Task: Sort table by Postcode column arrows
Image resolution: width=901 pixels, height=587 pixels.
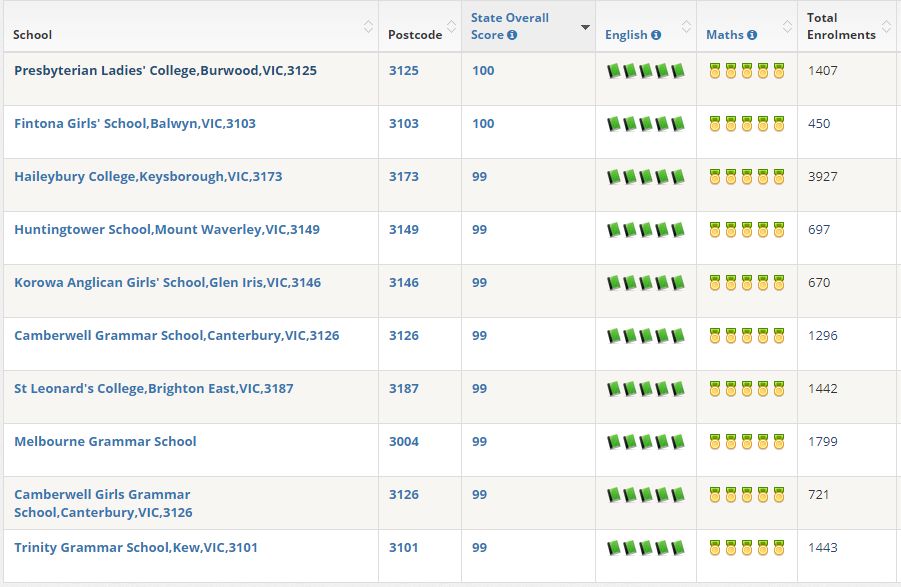Action: tap(452, 26)
